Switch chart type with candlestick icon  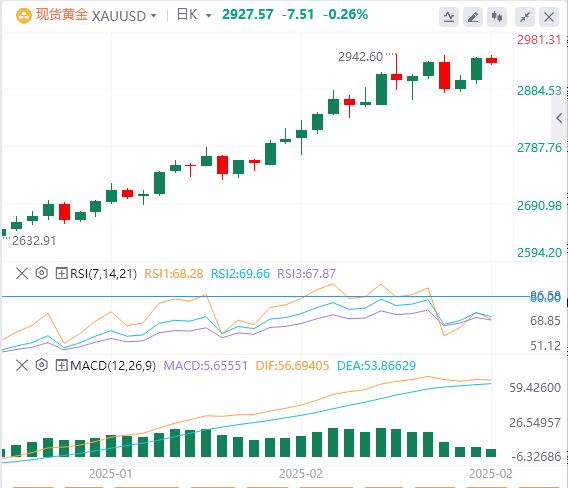[x=497, y=17]
